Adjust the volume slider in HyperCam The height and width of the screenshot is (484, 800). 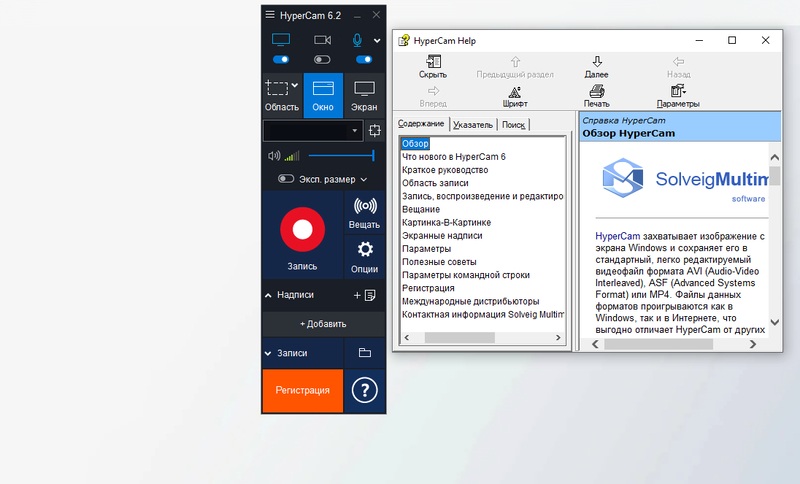(x=341, y=156)
